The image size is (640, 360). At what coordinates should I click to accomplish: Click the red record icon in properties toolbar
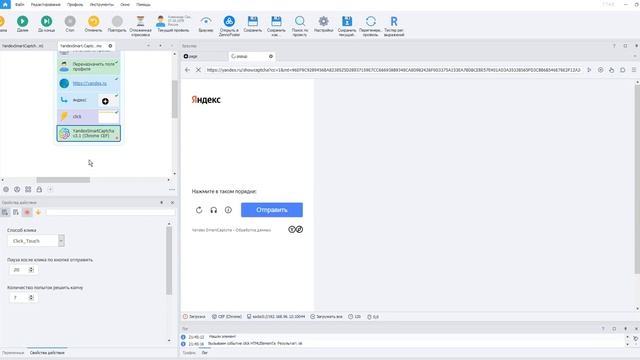(27, 212)
